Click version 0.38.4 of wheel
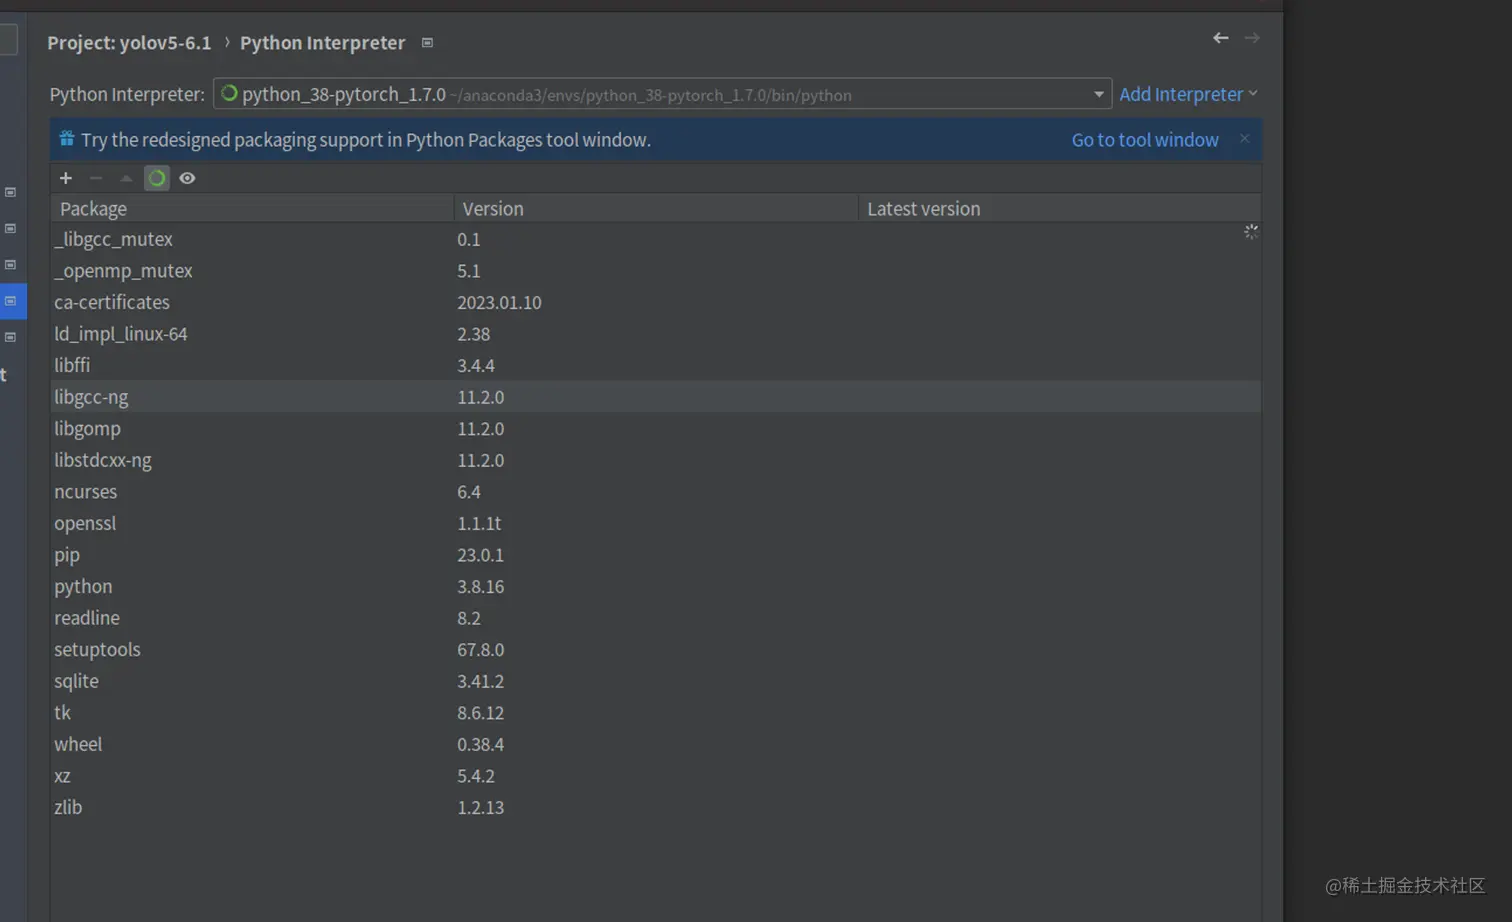This screenshot has height=922, width=1512. click(x=480, y=745)
